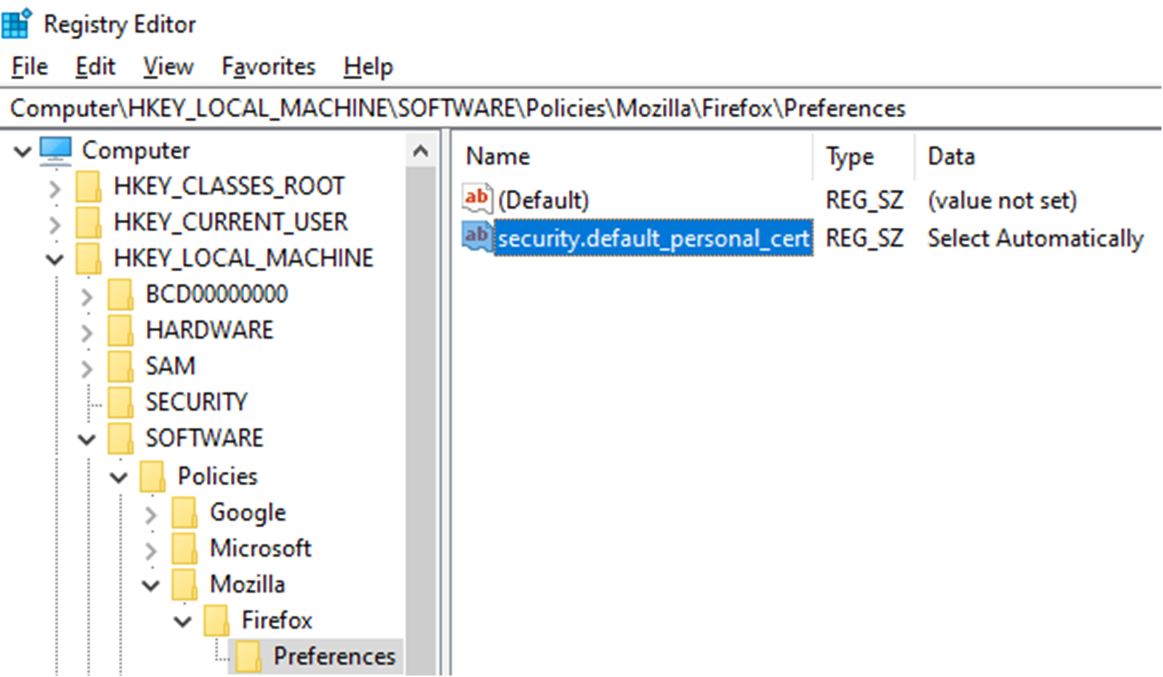The width and height of the screenshot is (1163, 677).
Task: Select the Mozilla key label
Action: click(x=247, y=584)
